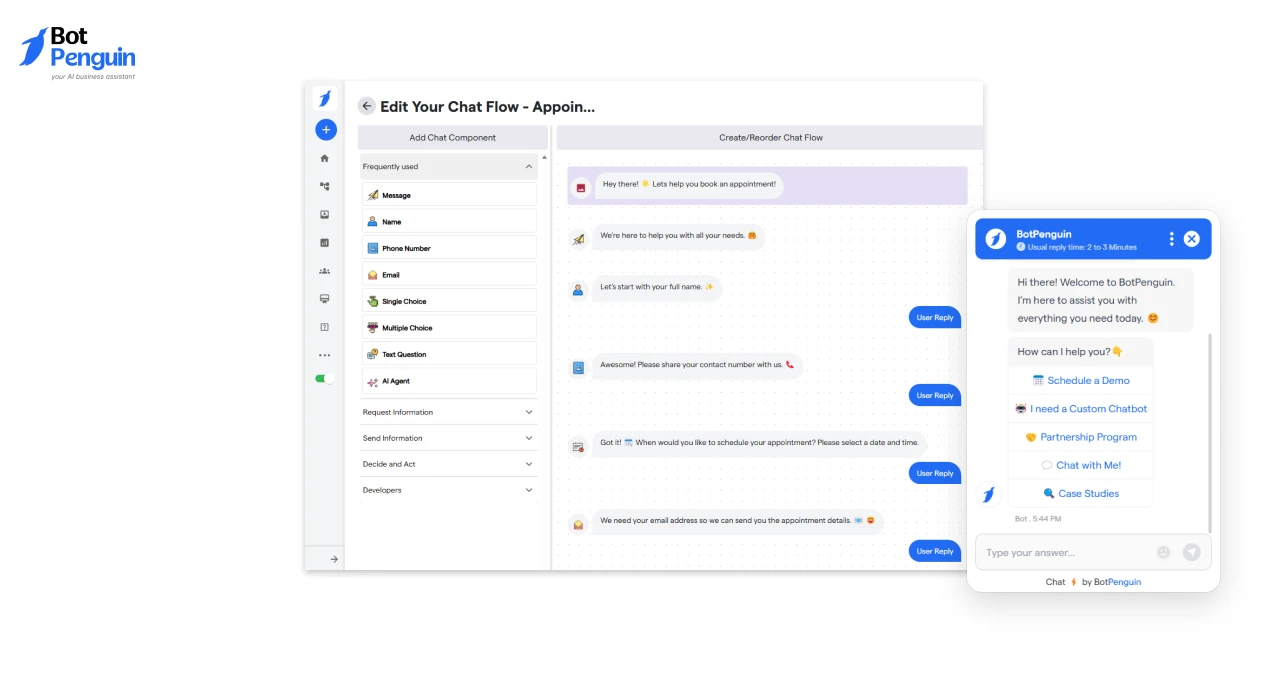Open the help question icon in the sidebar

point(324,327)
